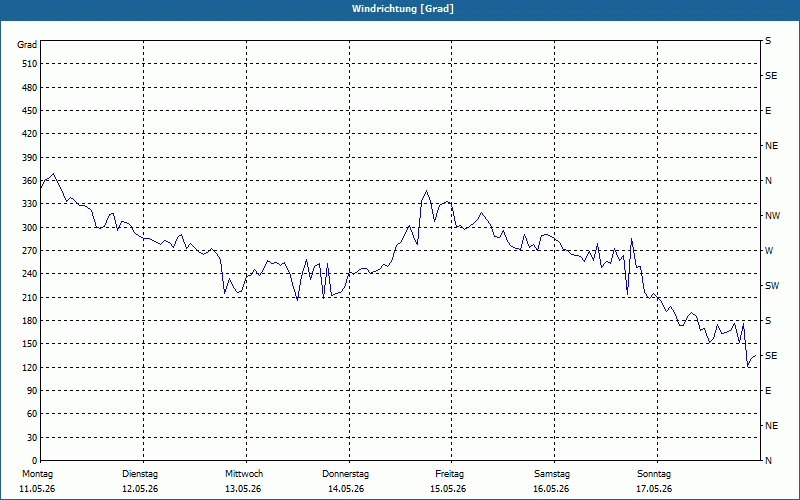
Task: Click the date 12.05.26
Action: (140, 489)
